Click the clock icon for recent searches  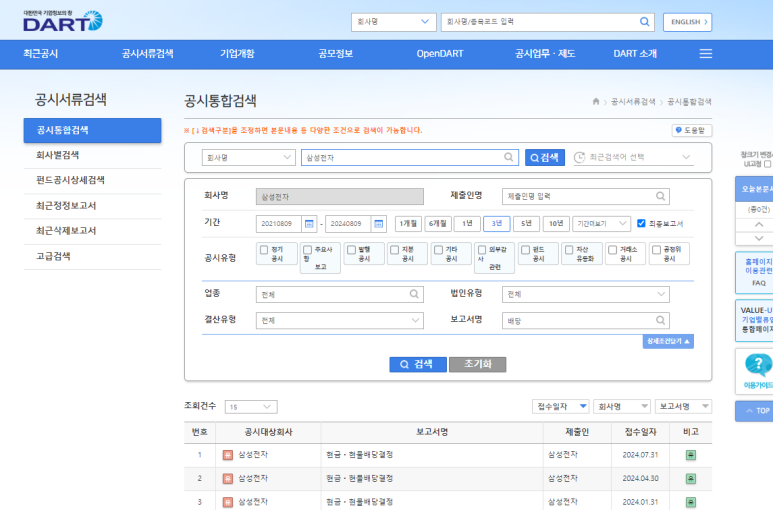[579, 157]
